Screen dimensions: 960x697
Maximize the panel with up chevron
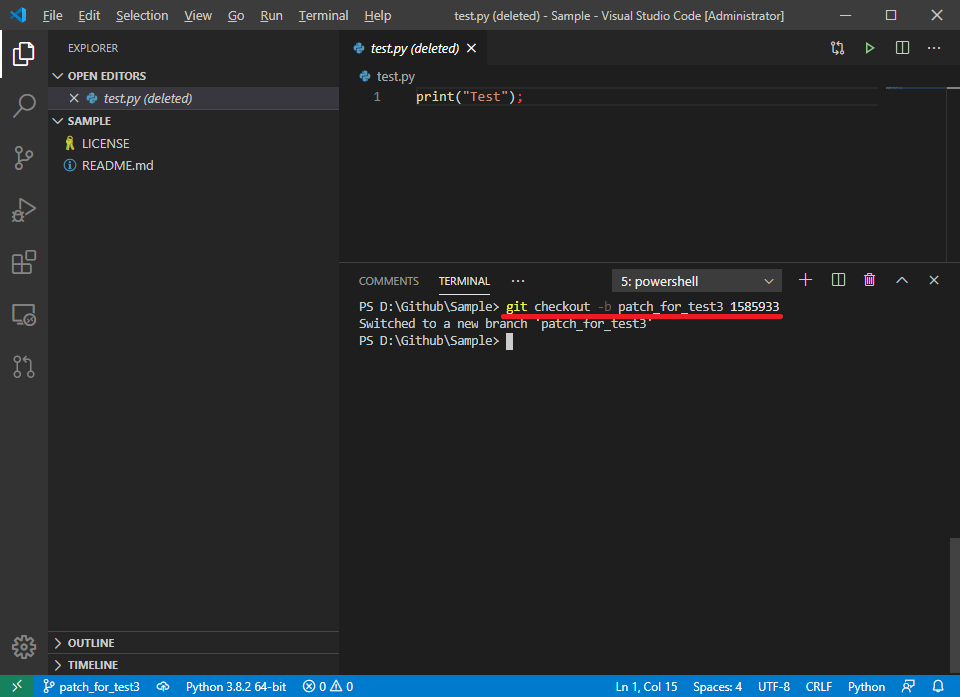(x=902, y=280)
